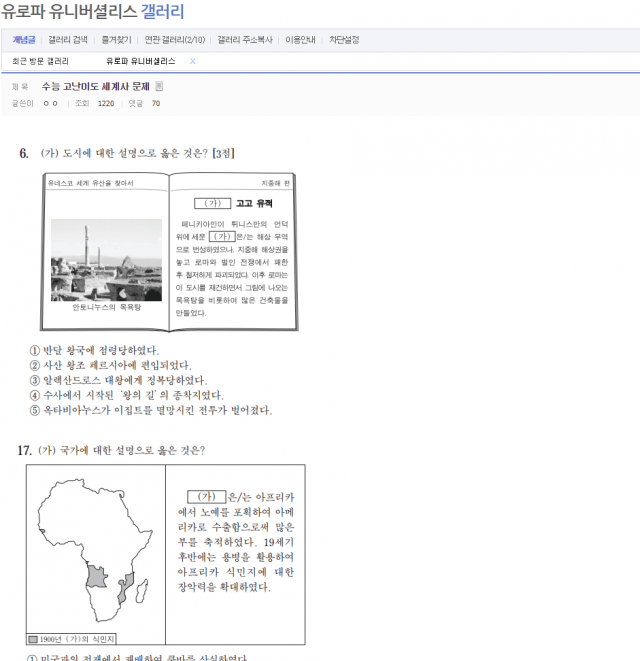Click the 고고 유적 heading in the book
Image resolution: width=640 pixels, height=661 pixels.
tap(254, 204)
